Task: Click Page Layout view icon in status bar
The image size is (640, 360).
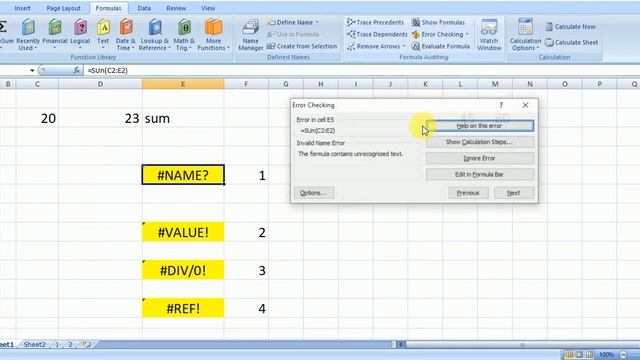Action: point(579,354)
